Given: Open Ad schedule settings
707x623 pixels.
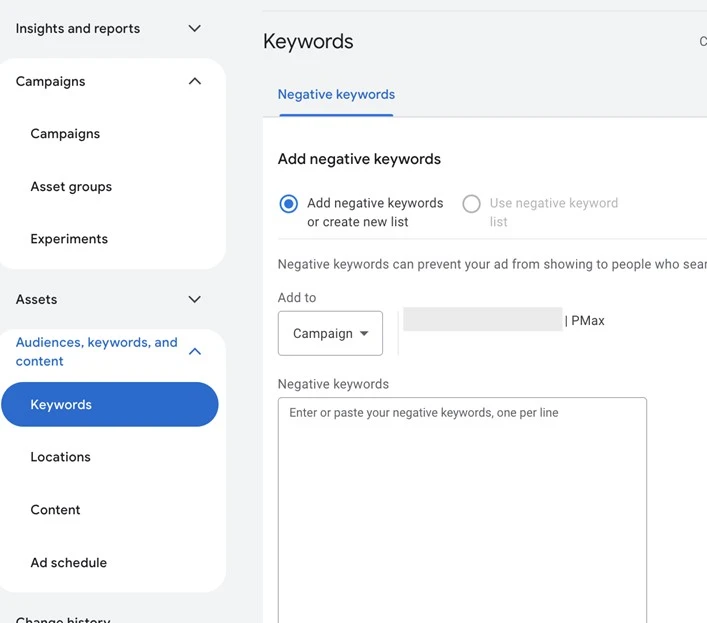Looking at the screenshot, I should tap(68, 563).
